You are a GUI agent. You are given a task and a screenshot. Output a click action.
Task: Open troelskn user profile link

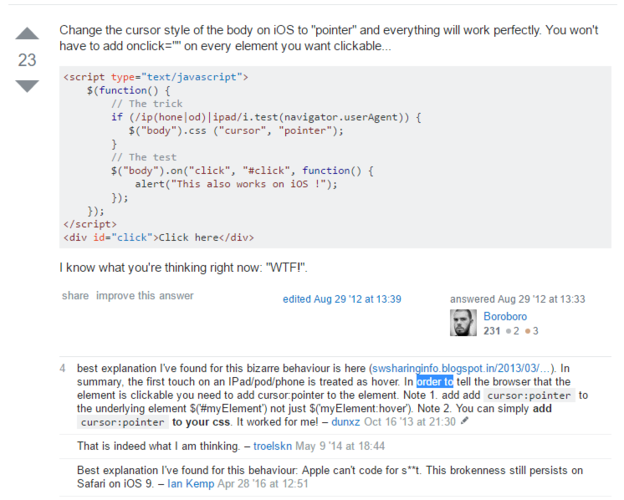273,446
